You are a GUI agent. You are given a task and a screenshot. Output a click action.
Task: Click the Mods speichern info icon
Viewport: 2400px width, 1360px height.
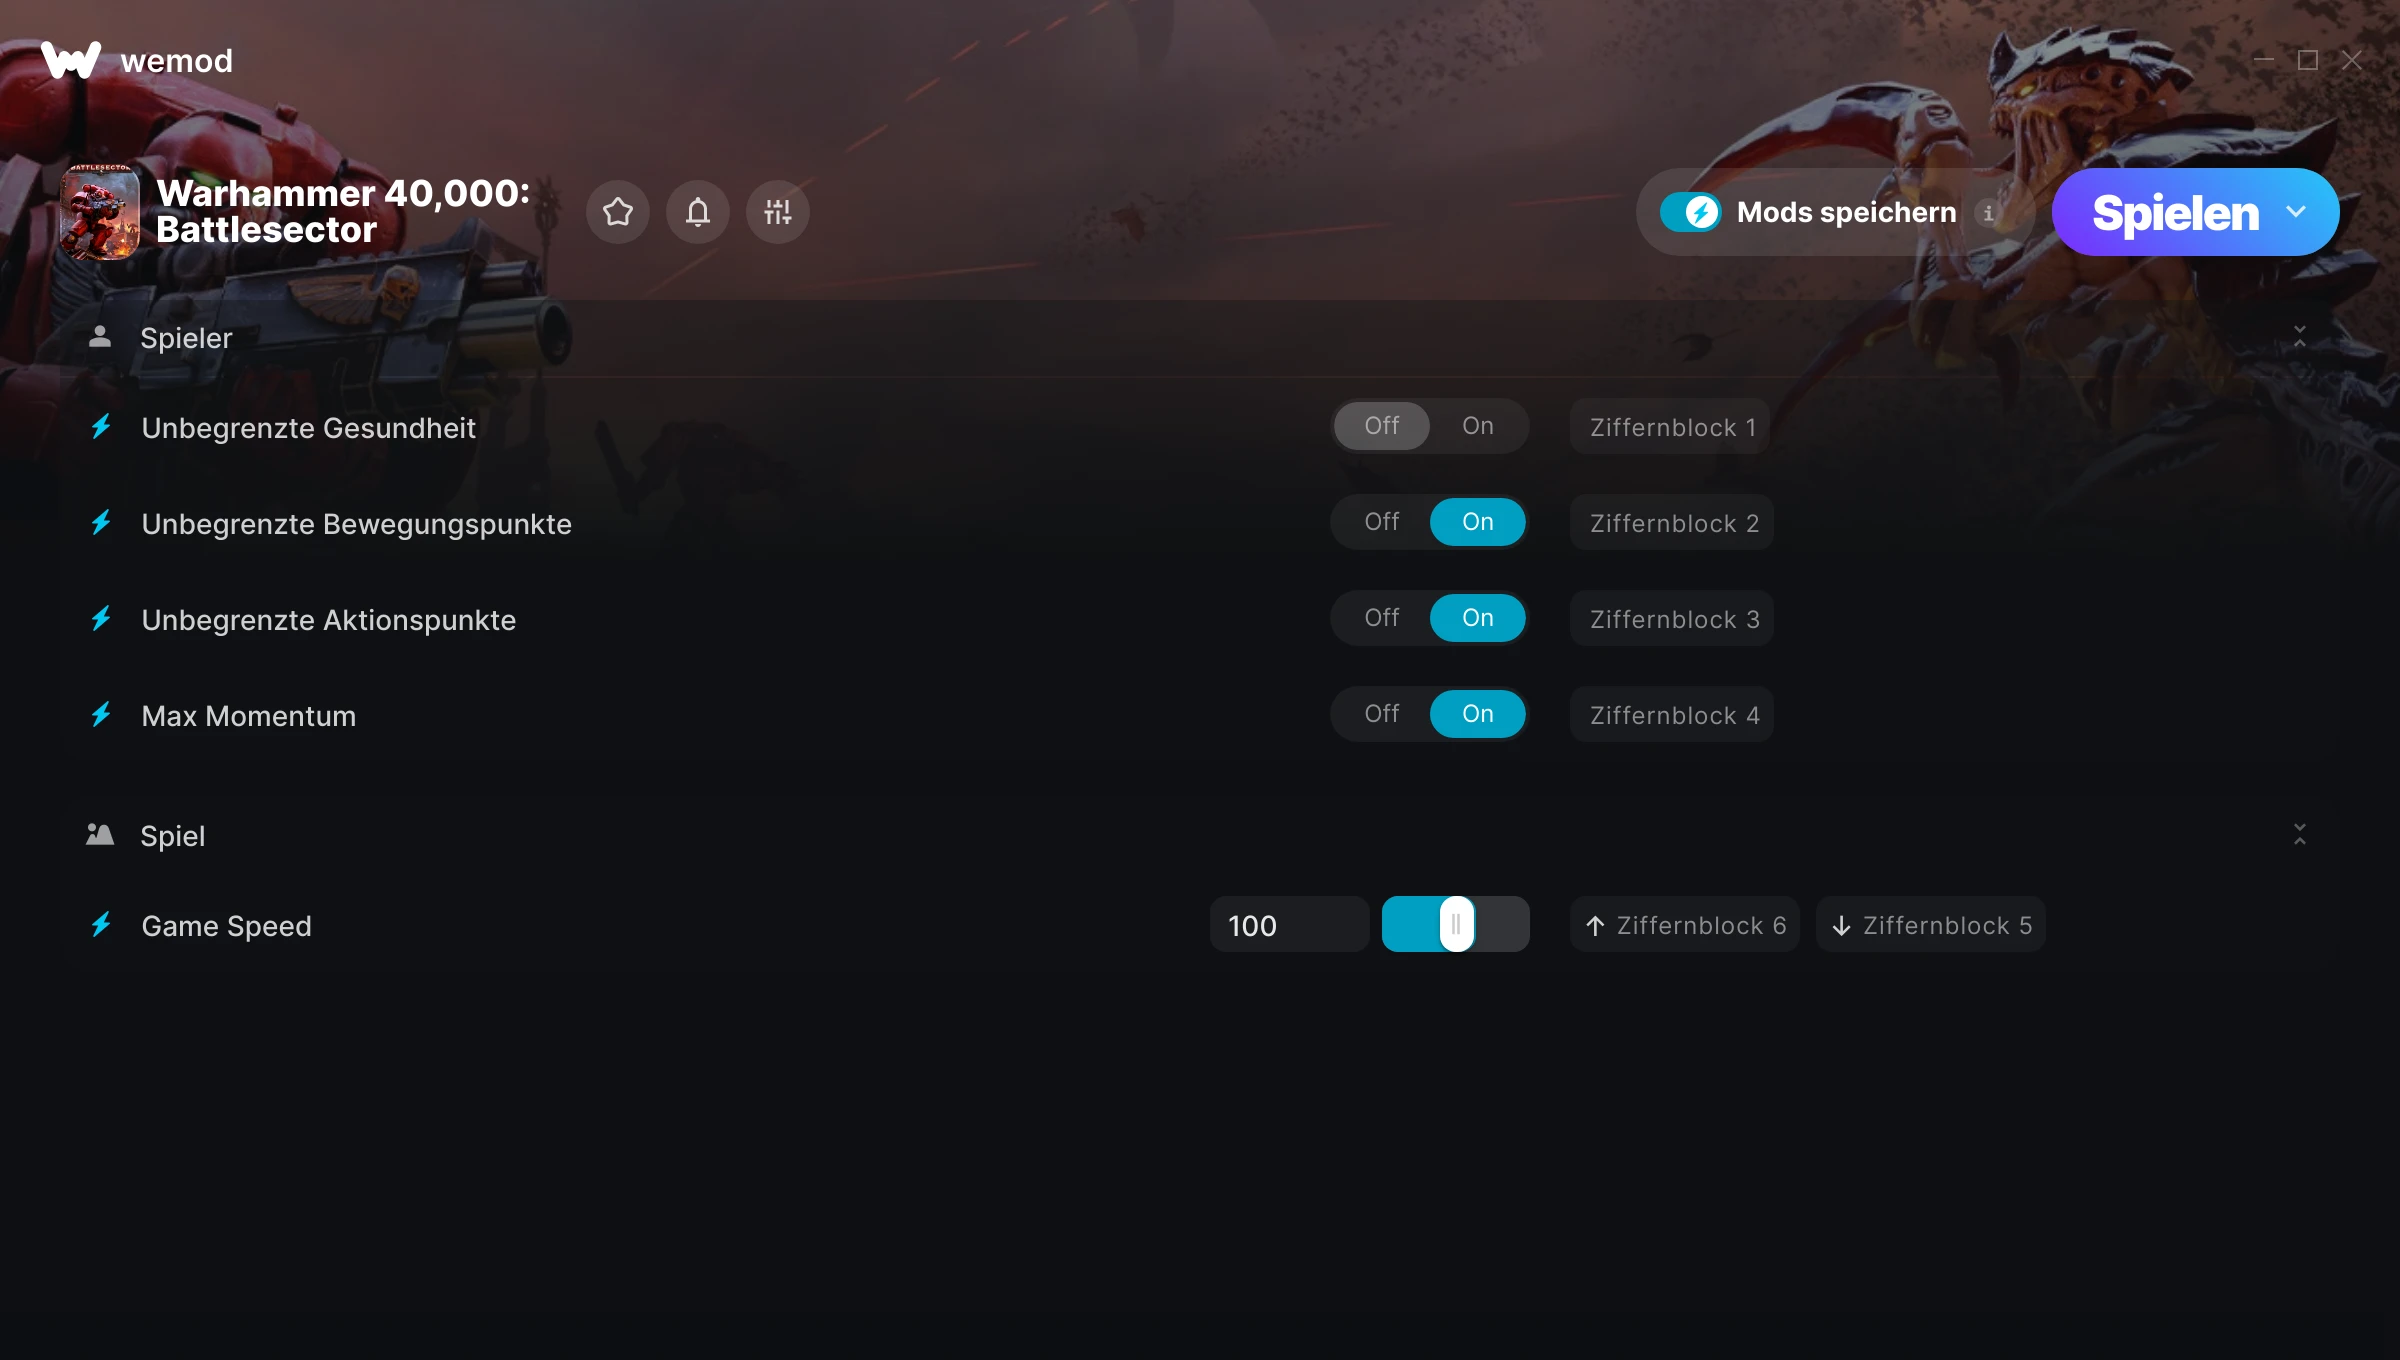pyautogui.click(x=1988, y=213)
